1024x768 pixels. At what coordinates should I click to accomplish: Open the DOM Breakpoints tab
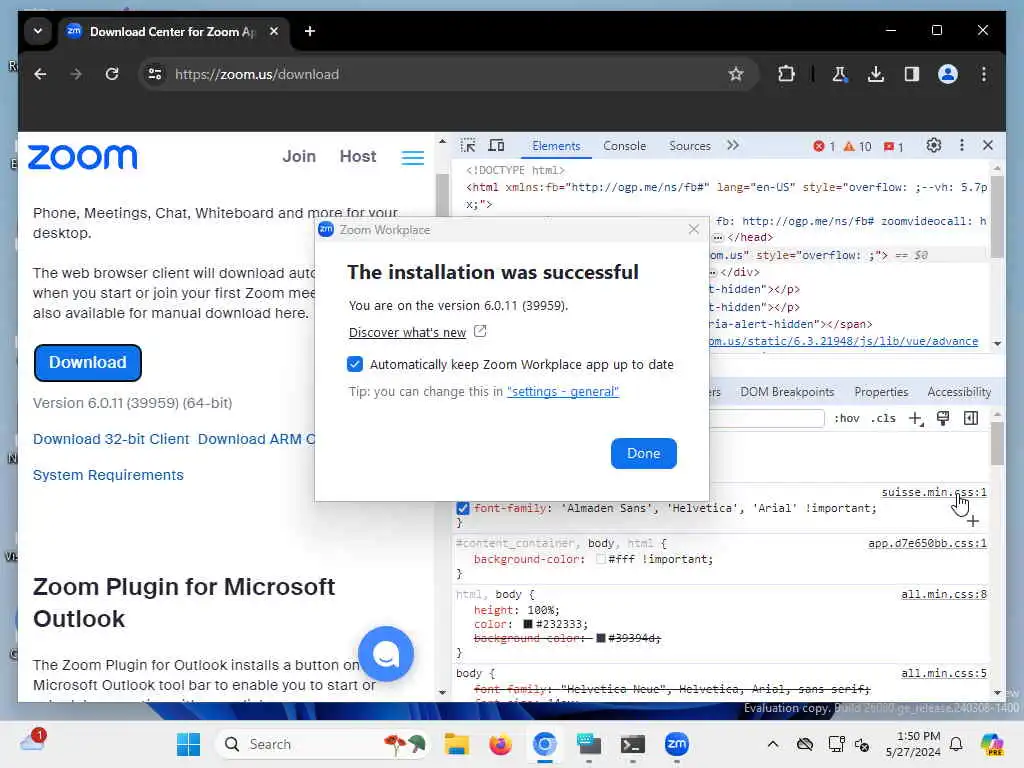tap(787, 392)
